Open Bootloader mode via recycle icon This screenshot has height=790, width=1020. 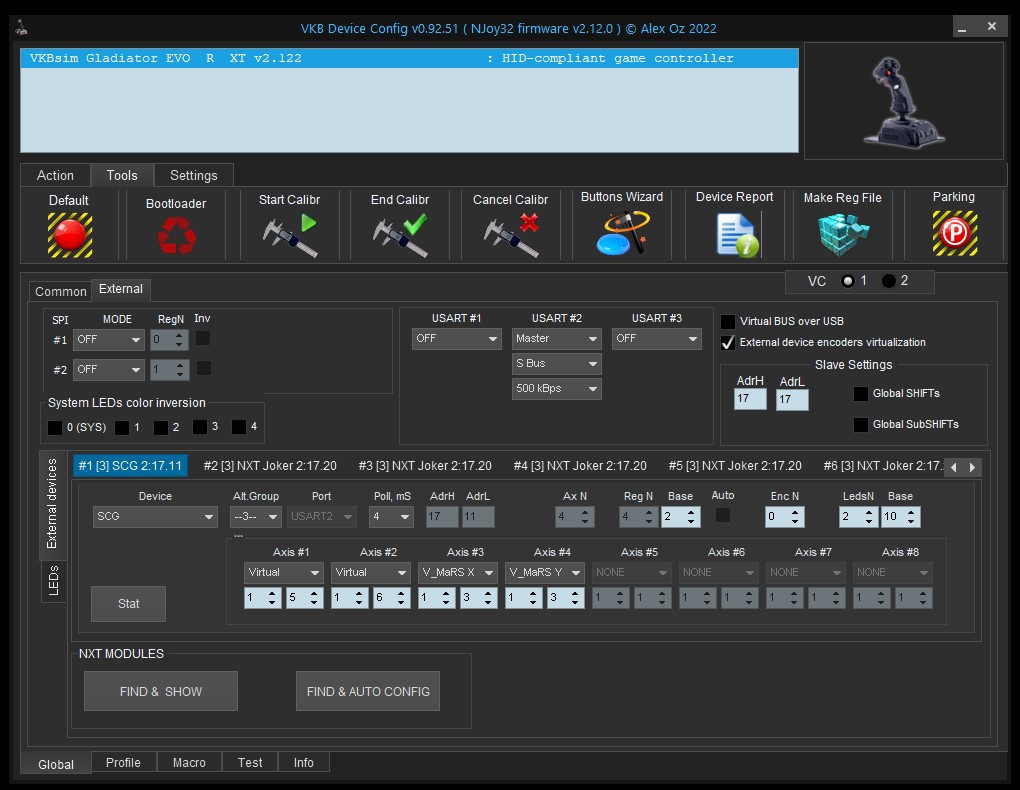(x=176, y=236)
